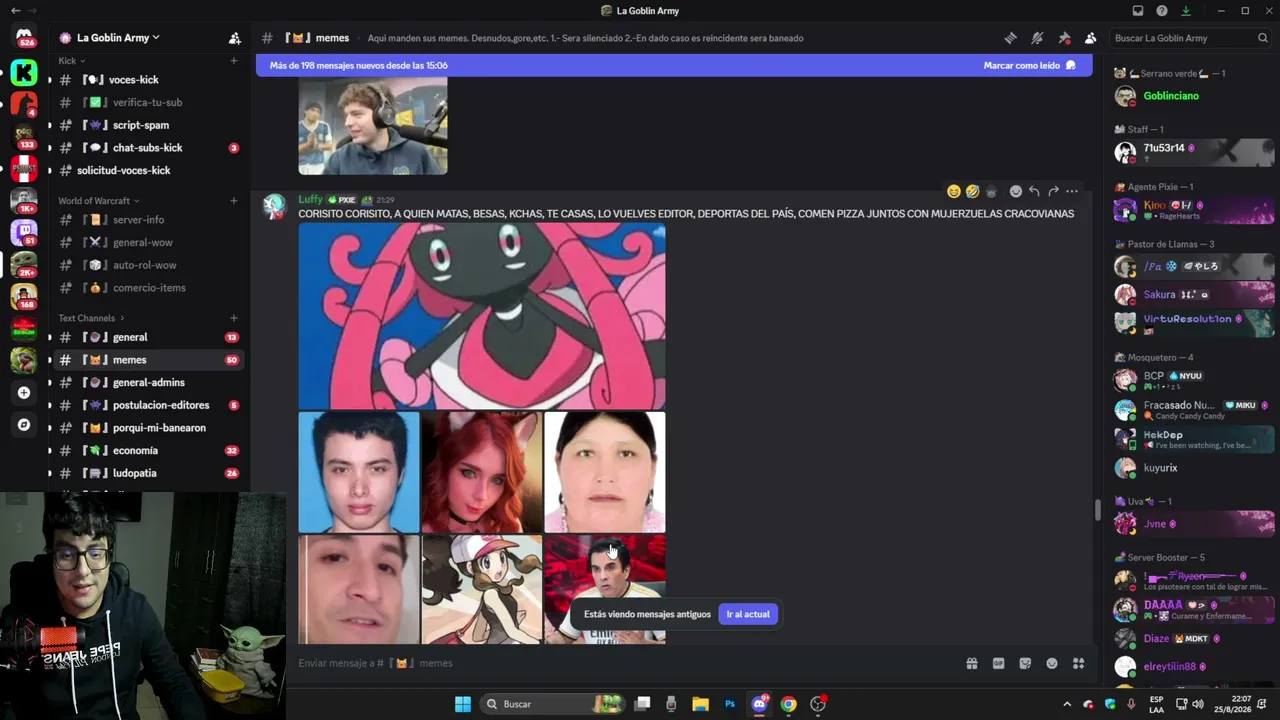Open the apps icon in message bar

coord(1079,663)
